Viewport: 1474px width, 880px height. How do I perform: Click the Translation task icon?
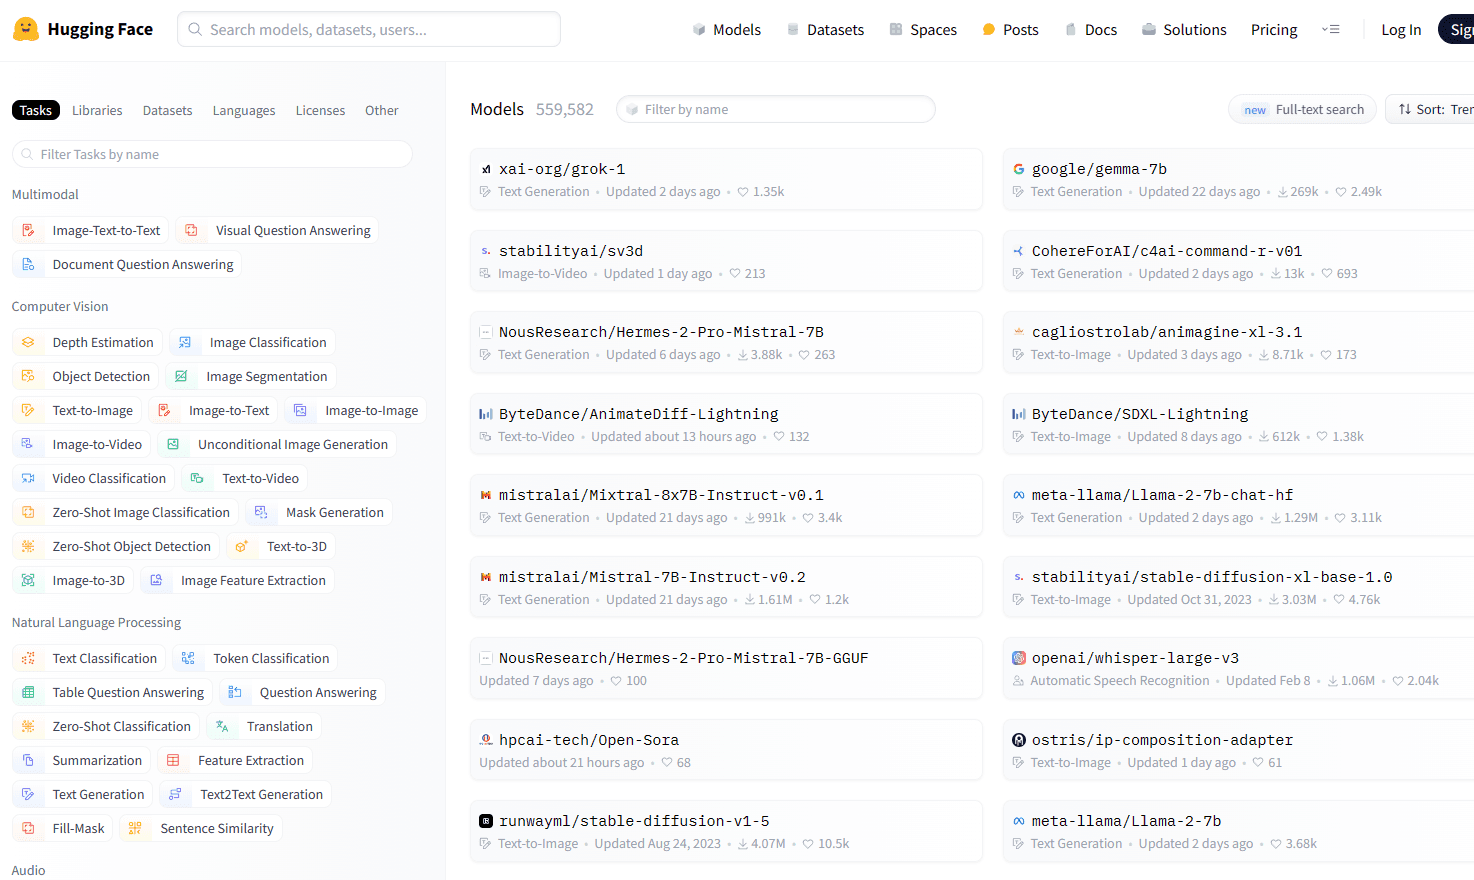click(x=223, y=726)
